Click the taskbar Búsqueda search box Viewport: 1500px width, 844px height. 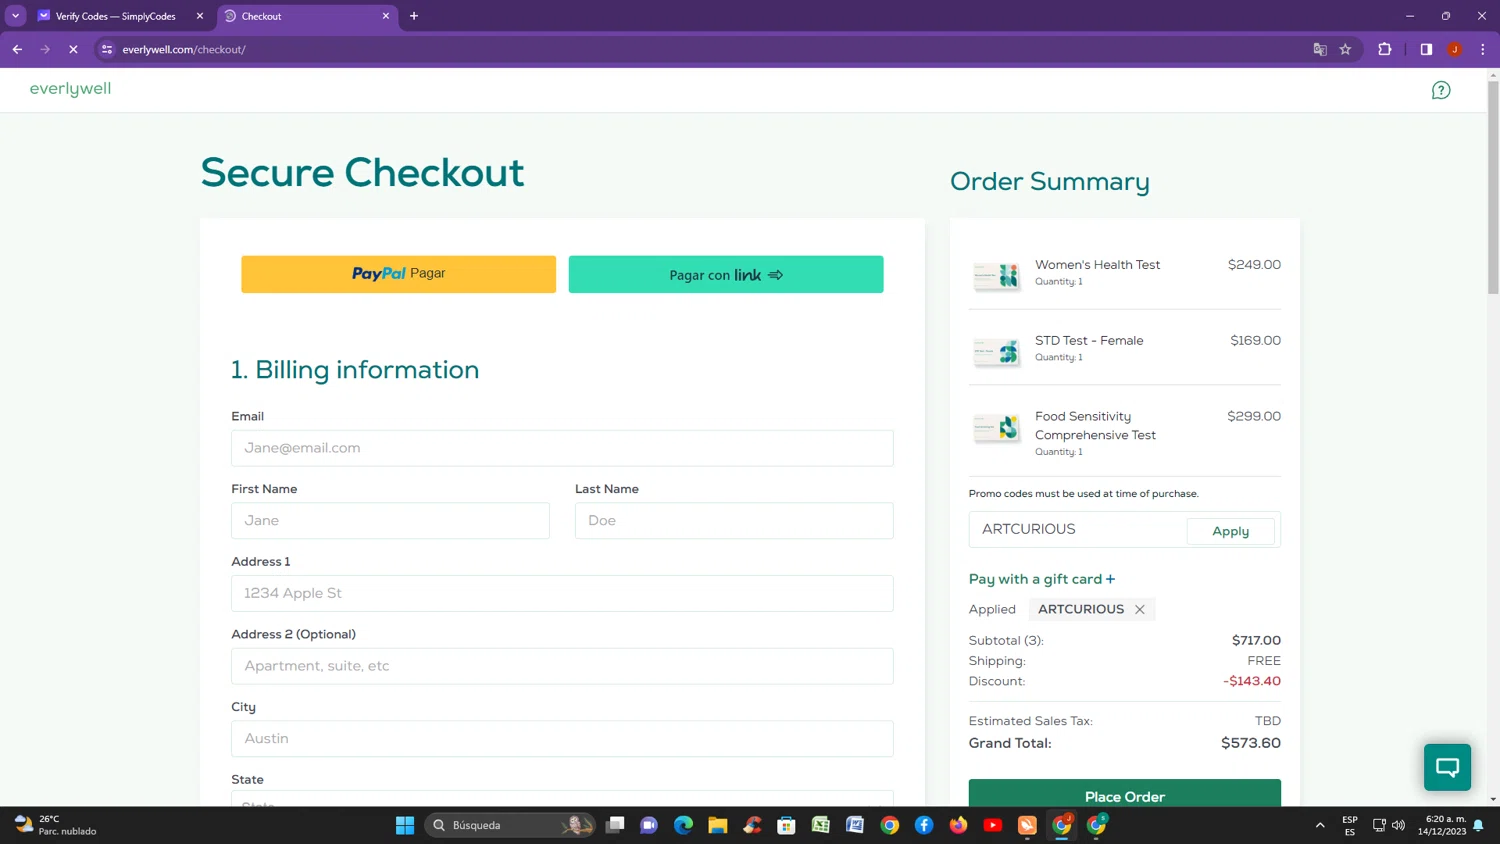click(x=510, y=825)
